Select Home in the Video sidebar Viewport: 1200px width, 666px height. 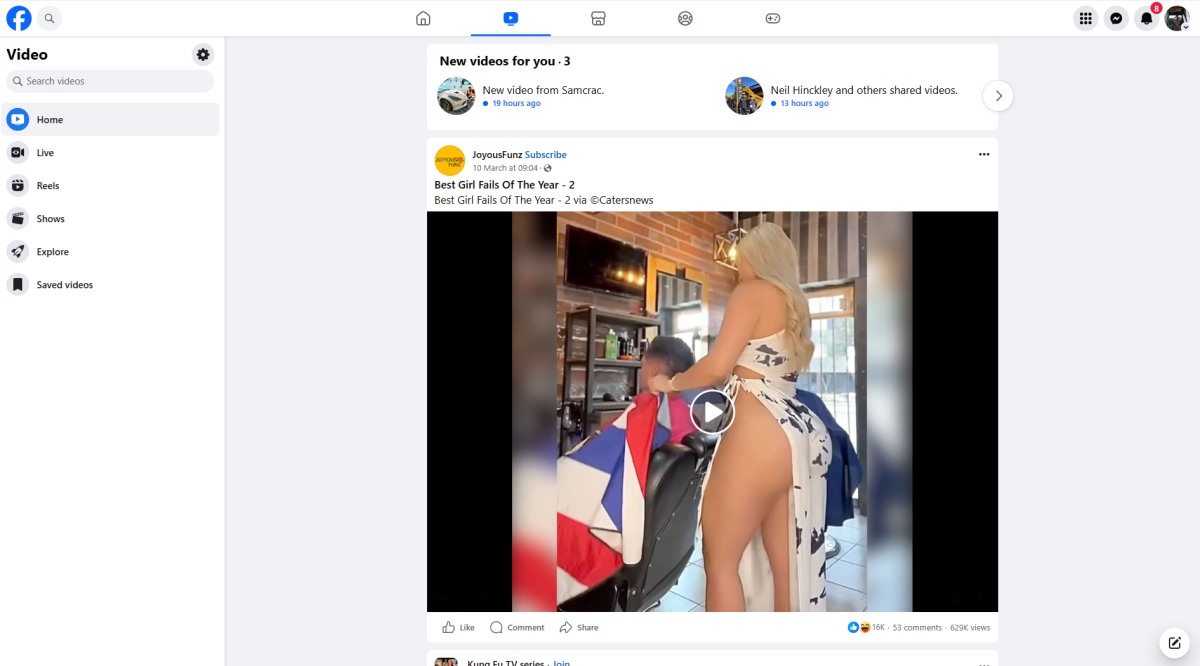click(x=110, y=120)
